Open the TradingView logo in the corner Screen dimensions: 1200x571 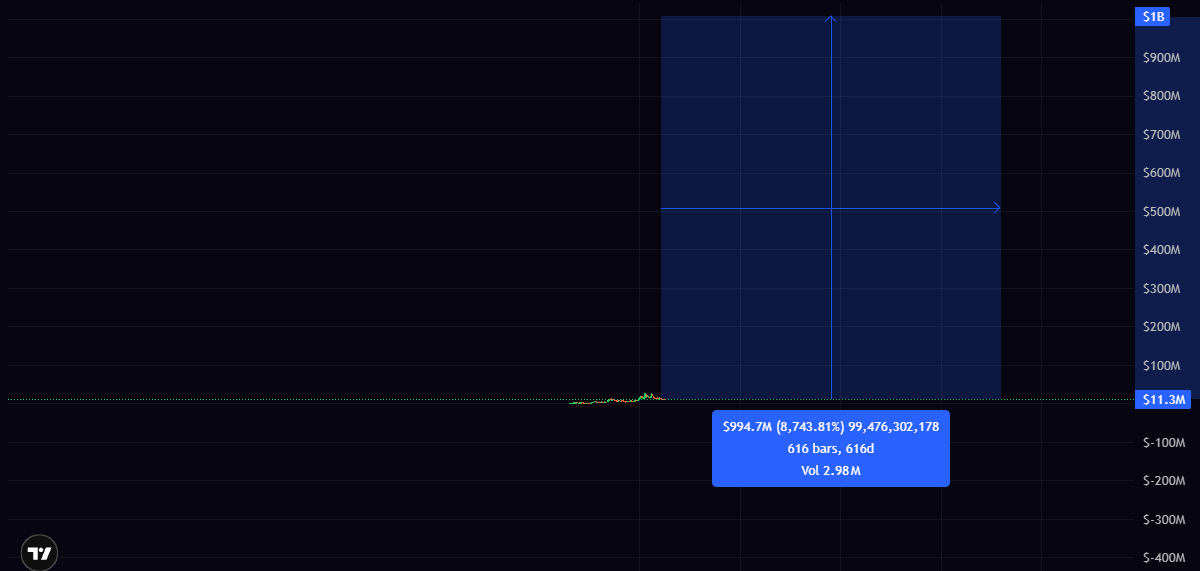(x=40, y=552)
